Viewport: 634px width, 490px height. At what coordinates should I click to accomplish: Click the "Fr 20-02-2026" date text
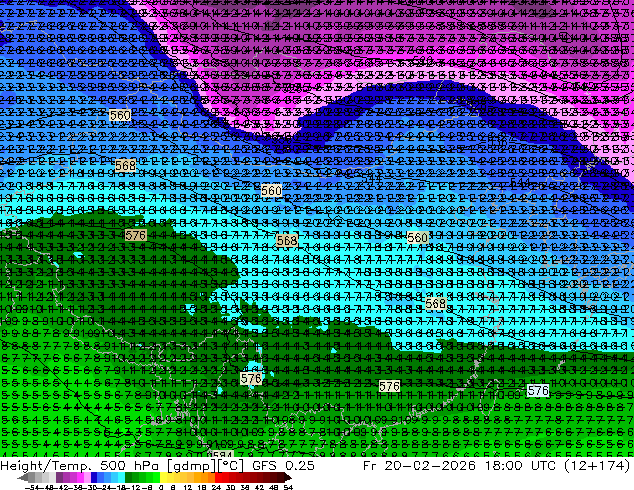419,465
